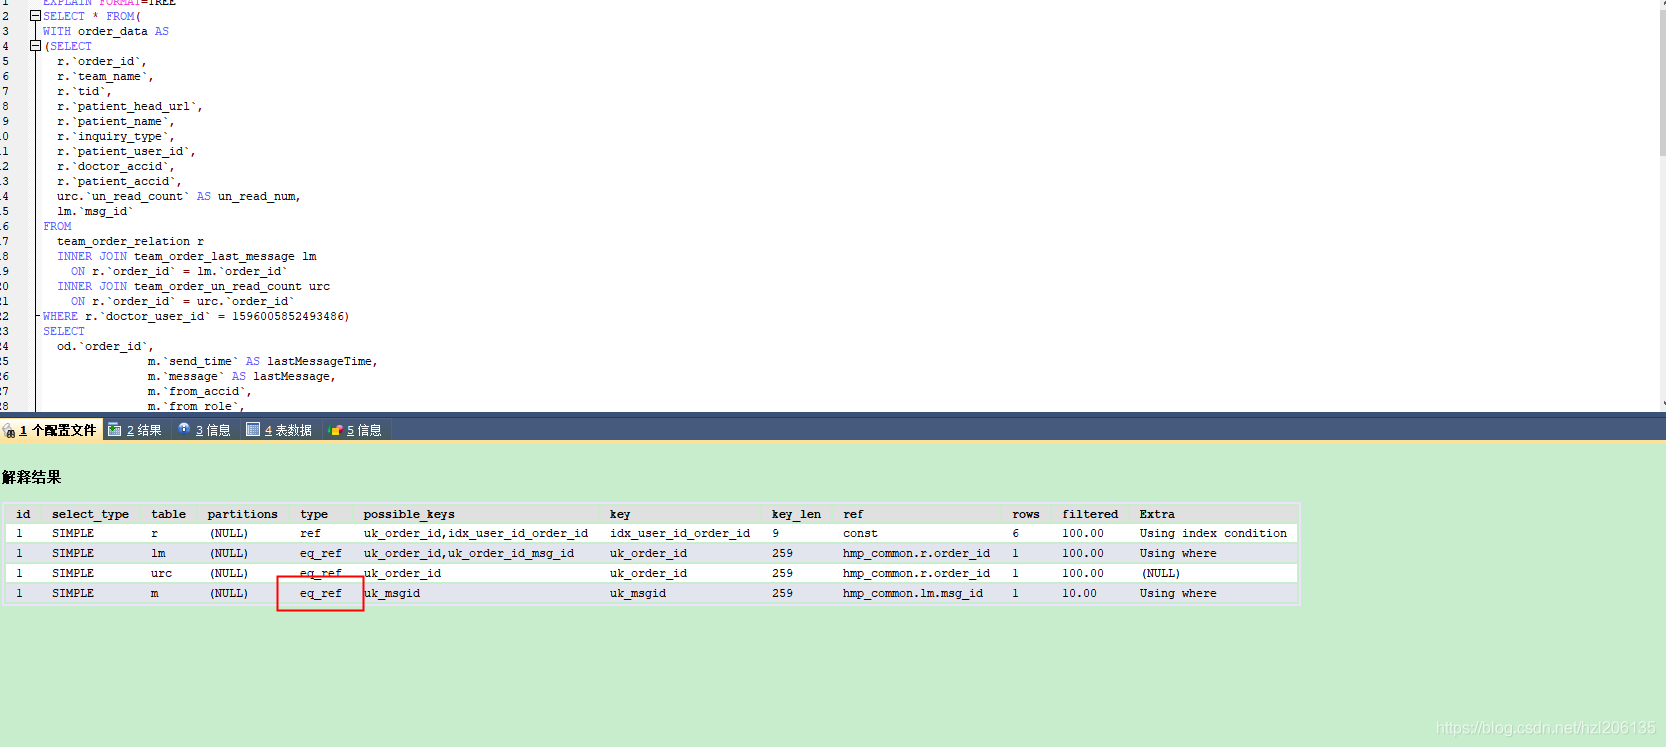
Task: Select the lm table cell
Action: tap(158, 553)
